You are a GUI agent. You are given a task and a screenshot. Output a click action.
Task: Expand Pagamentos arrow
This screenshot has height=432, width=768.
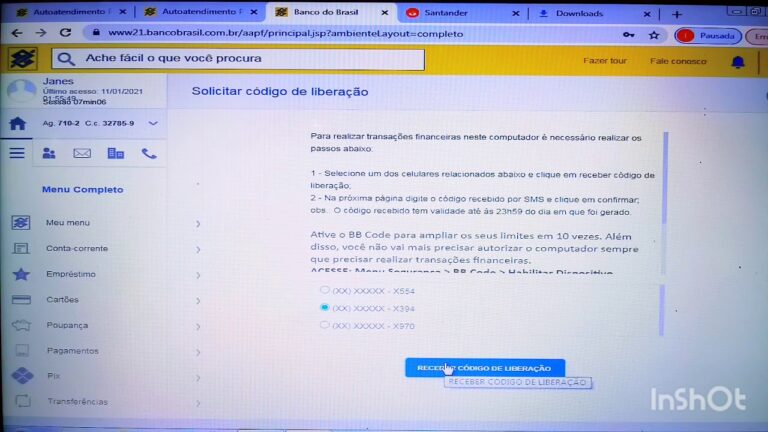point(198,352)
